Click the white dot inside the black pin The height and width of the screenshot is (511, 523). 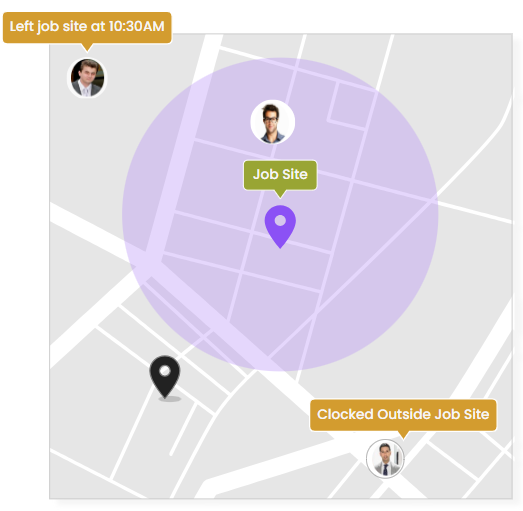165,371
